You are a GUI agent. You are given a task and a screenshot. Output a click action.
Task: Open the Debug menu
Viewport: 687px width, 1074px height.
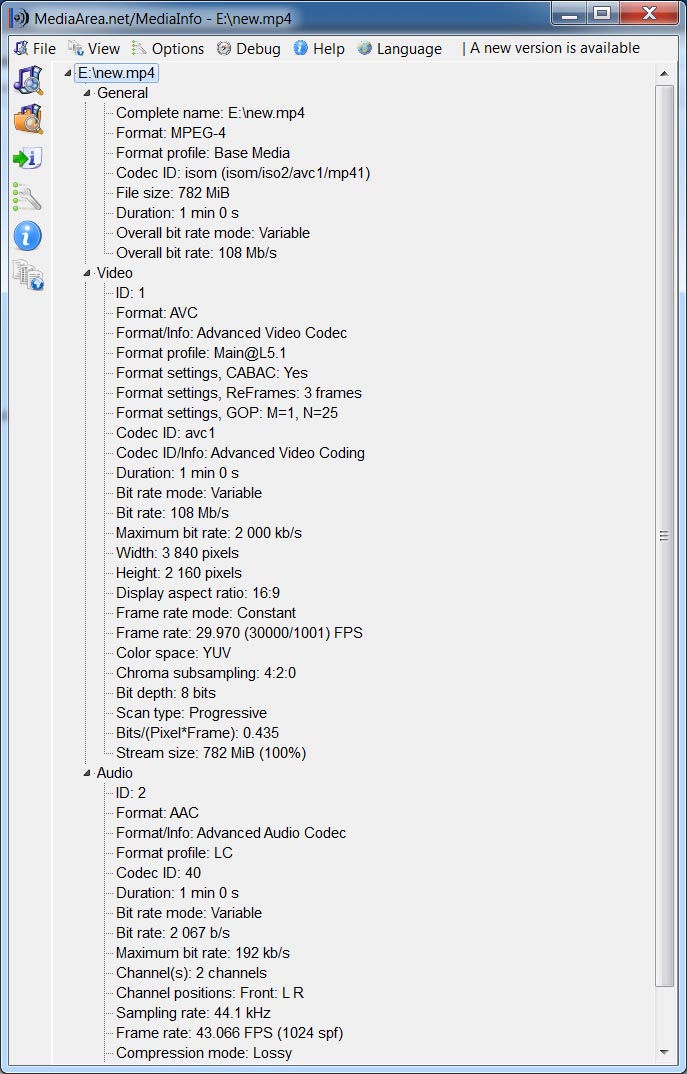249,49
